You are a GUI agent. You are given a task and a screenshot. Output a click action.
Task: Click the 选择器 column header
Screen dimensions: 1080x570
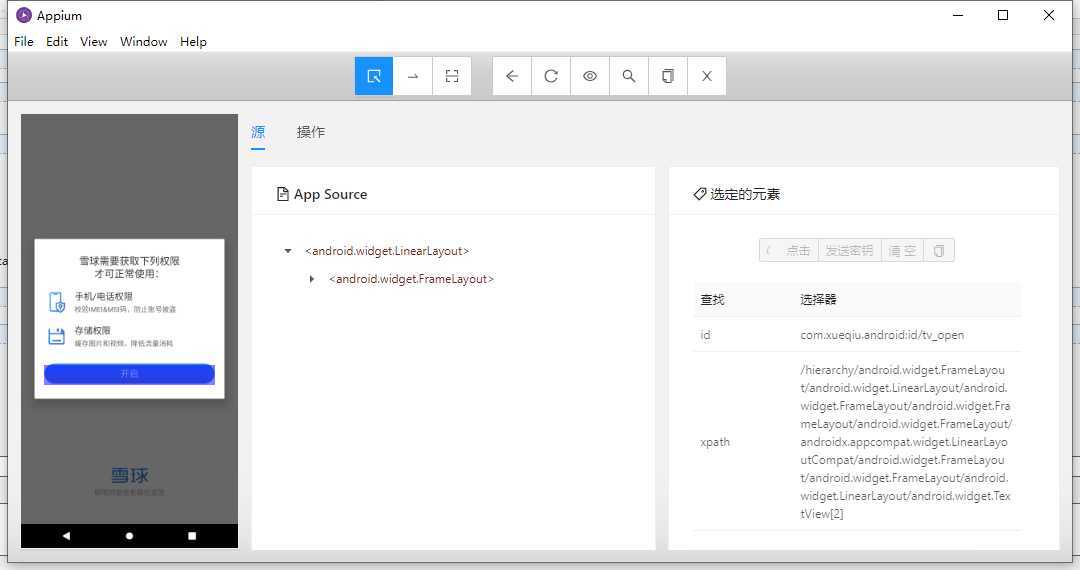(818, 299)
